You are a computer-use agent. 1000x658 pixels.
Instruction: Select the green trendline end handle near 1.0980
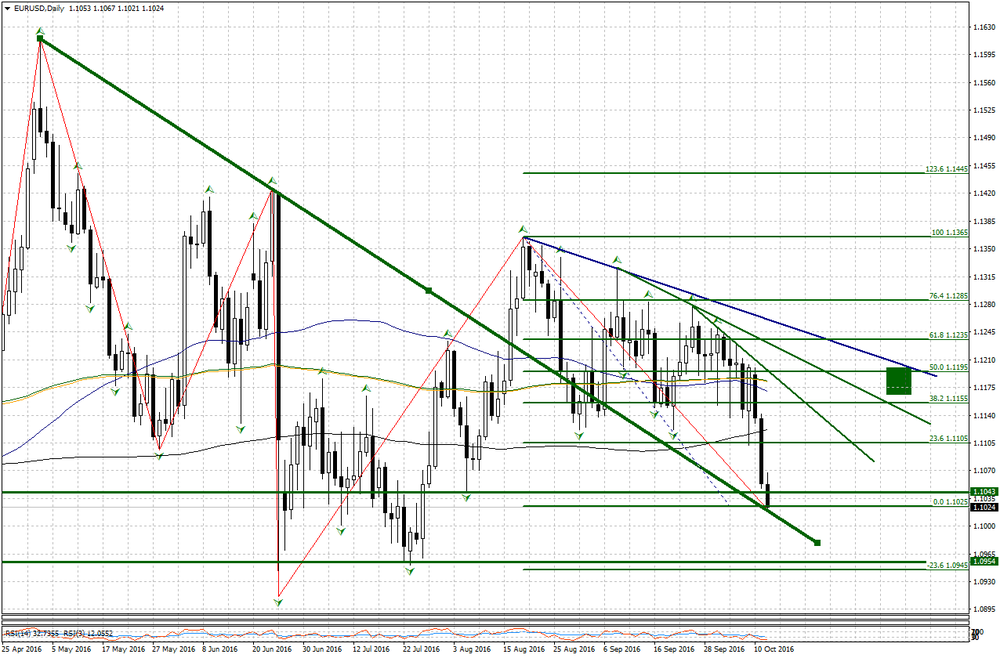(x=818, y=543)
